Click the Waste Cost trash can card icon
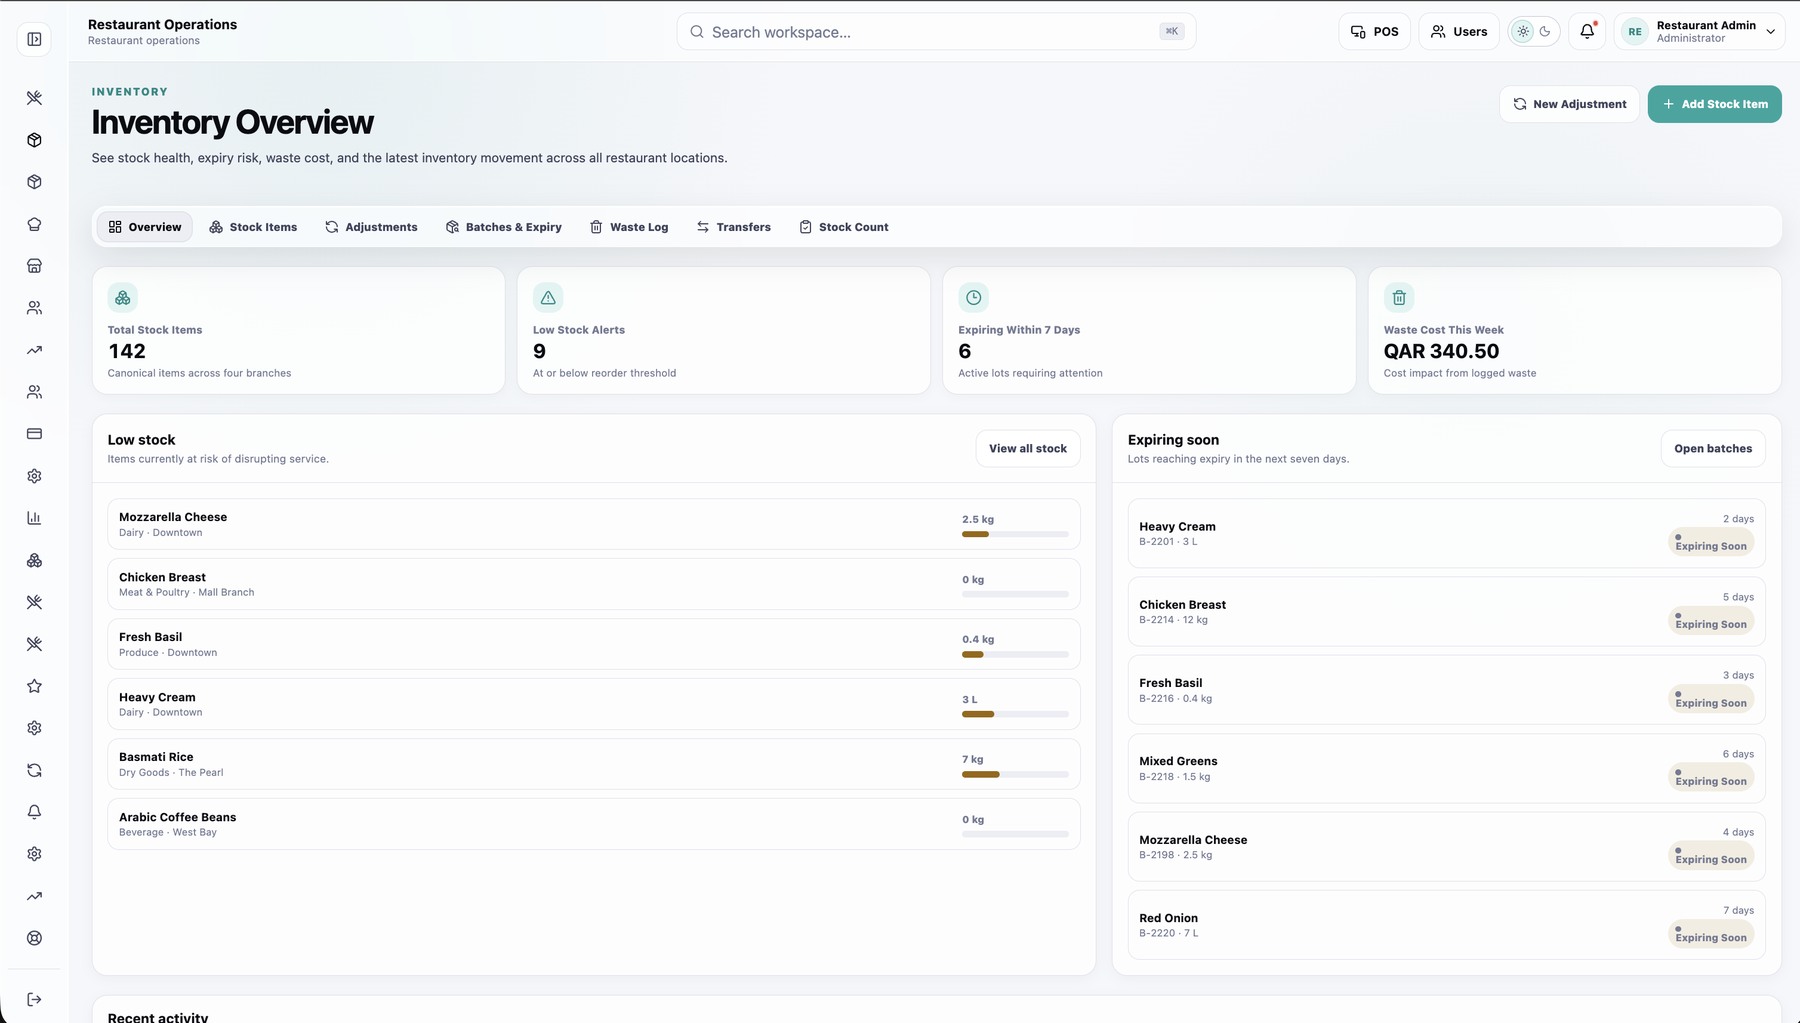This screenshot has height=1023, width=1800. click(x=1399, y=297)
